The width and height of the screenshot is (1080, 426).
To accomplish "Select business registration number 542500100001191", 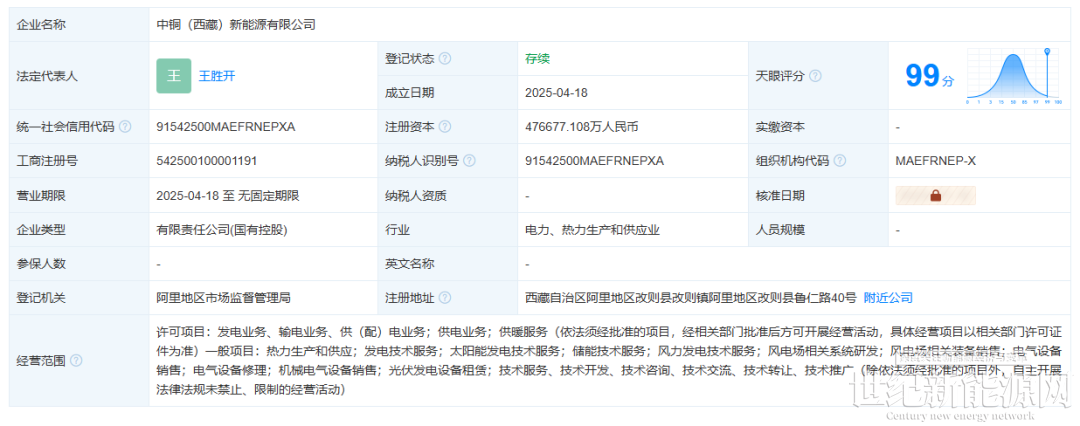I will click(207, 161).
